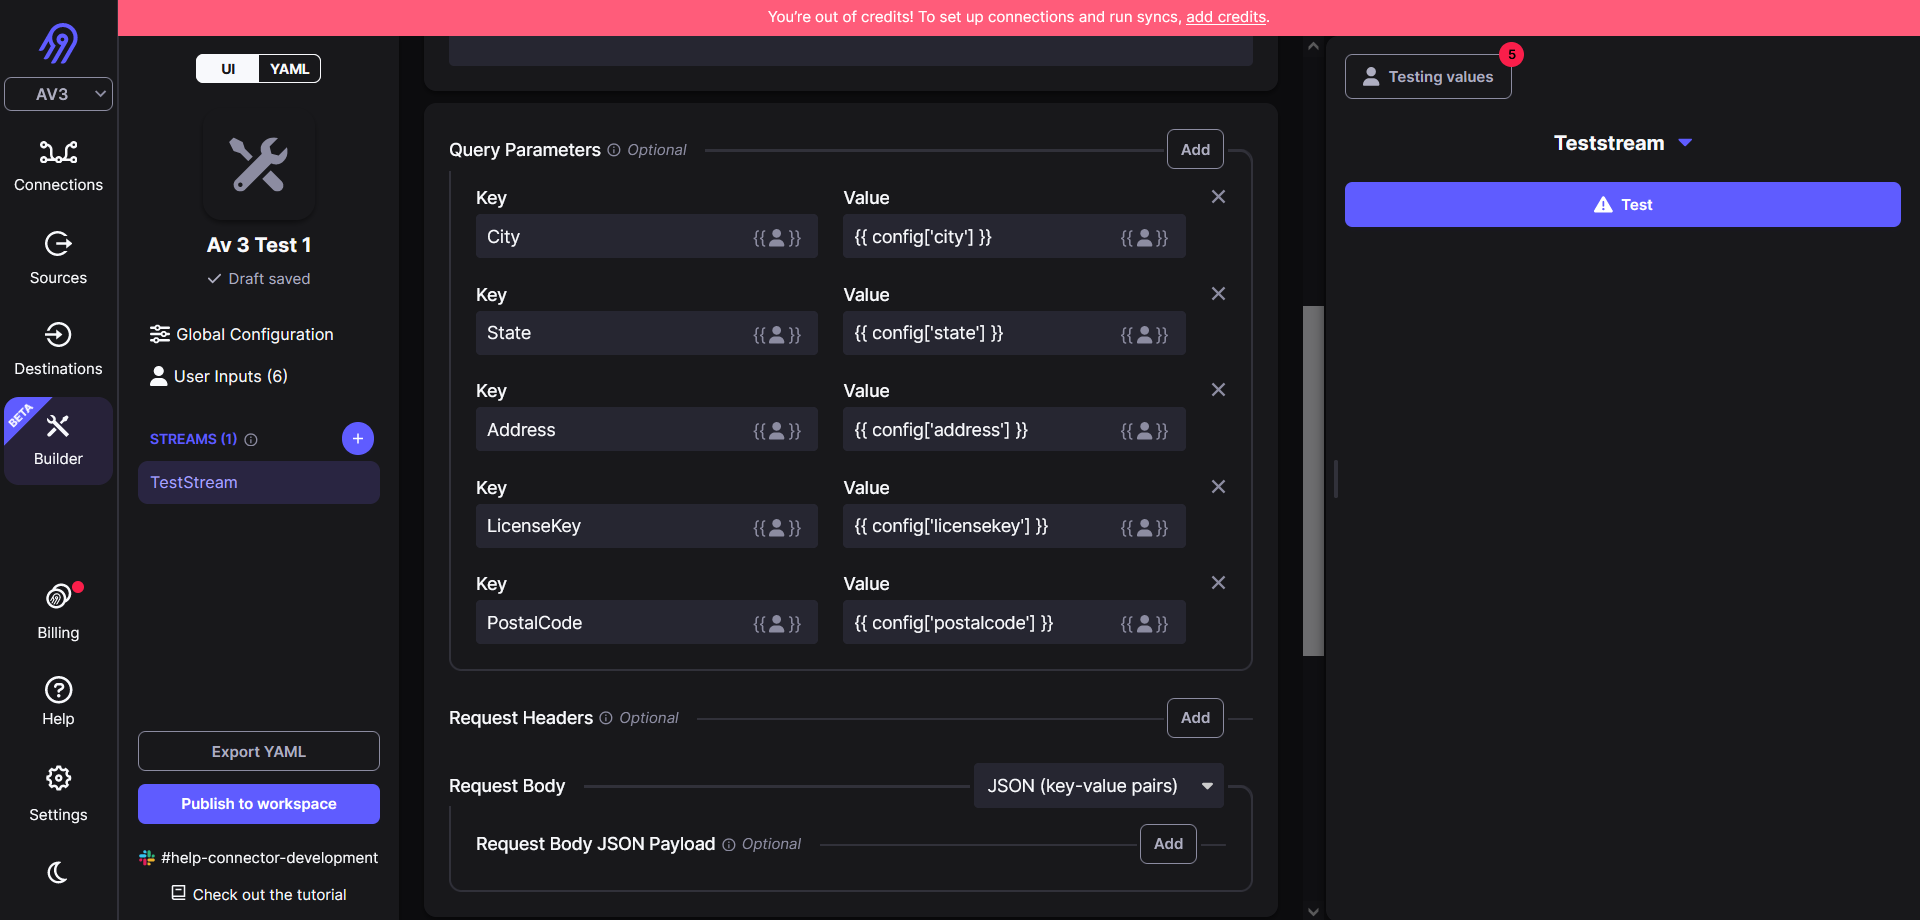Go to Sources in sidebar
Viewport: 1920px width, 920px height.
(x=58, y=258)
